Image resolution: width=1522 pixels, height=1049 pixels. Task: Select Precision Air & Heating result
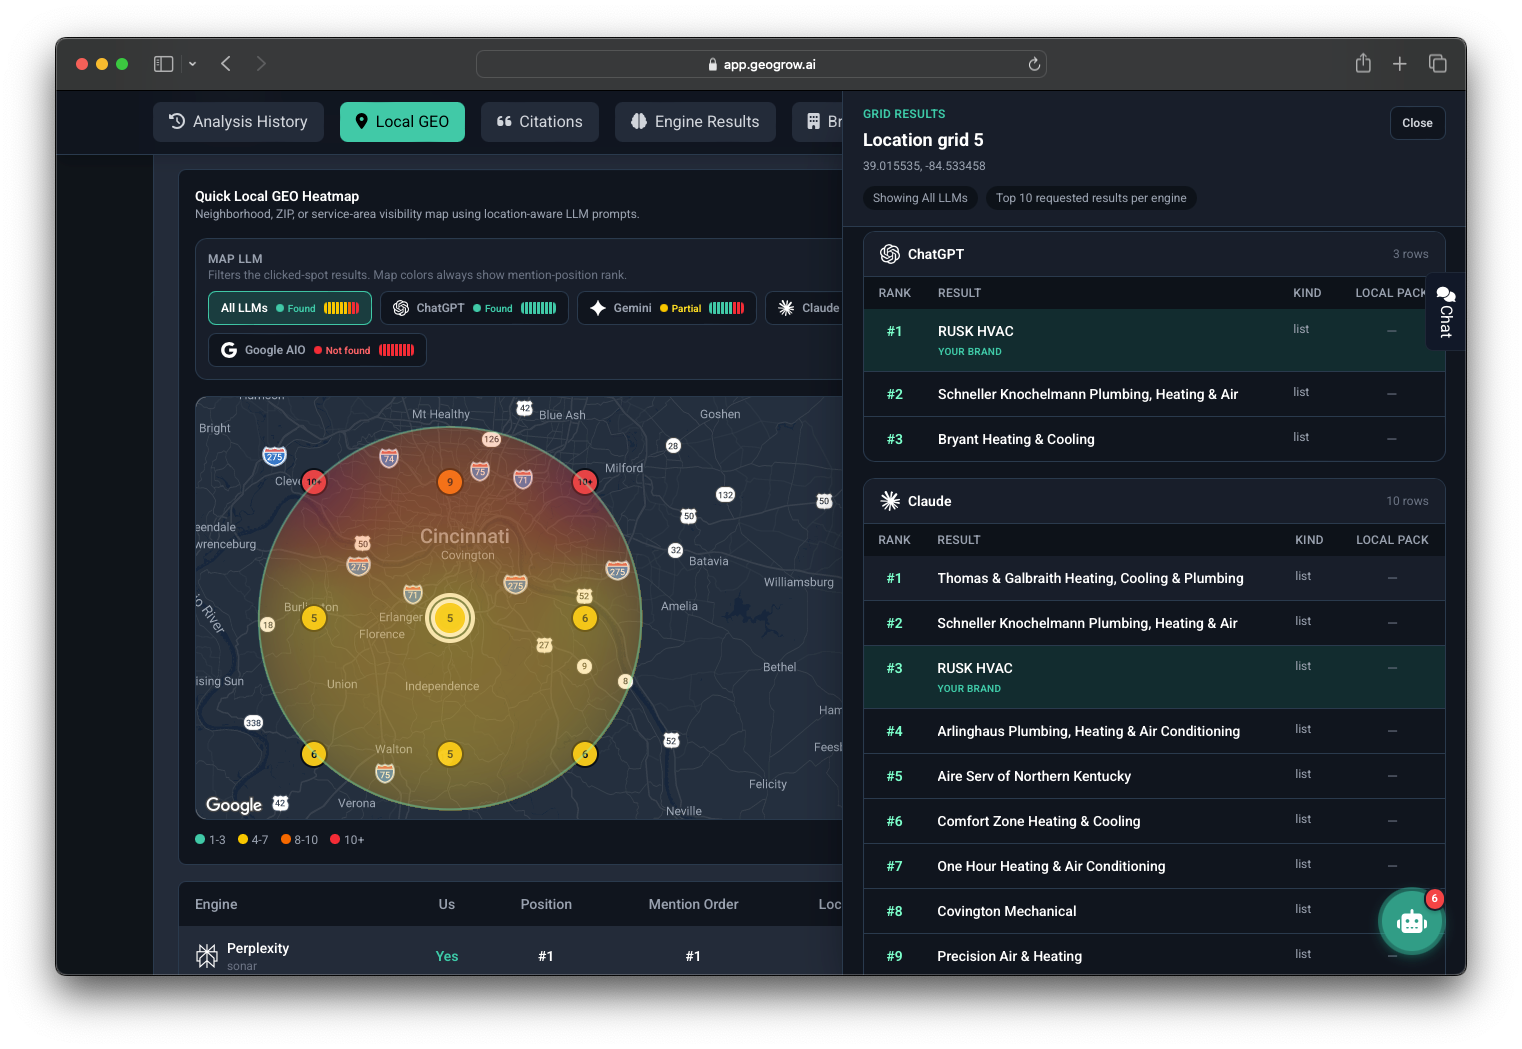click(1154, 955)
